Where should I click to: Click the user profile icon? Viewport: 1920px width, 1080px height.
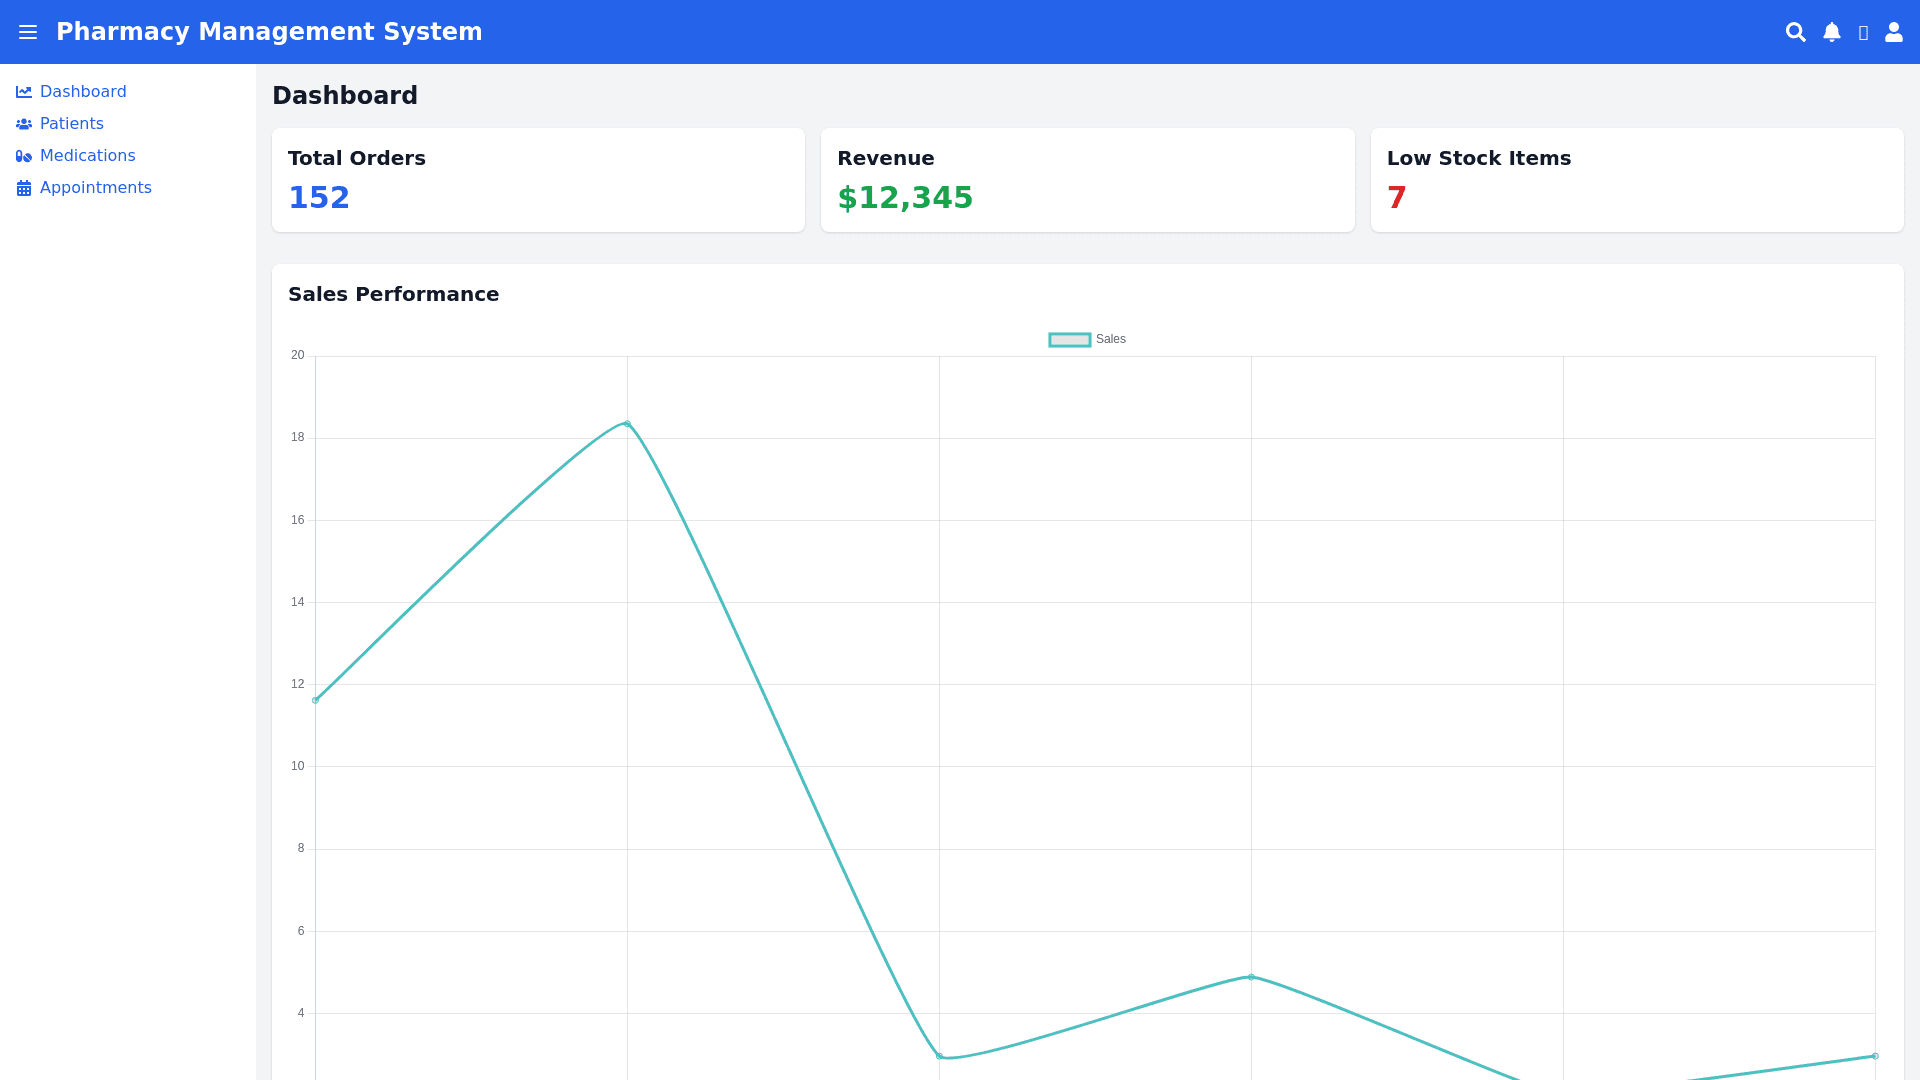(1894, 32)
